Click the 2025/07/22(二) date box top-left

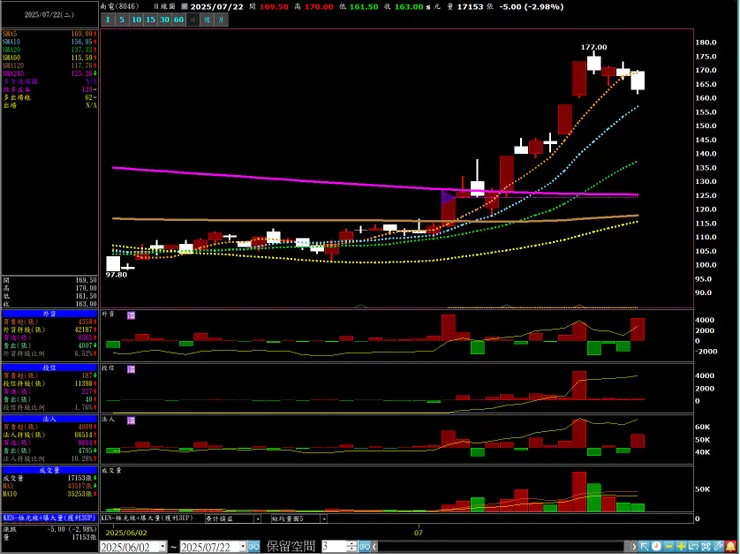(x=50, y=15)
